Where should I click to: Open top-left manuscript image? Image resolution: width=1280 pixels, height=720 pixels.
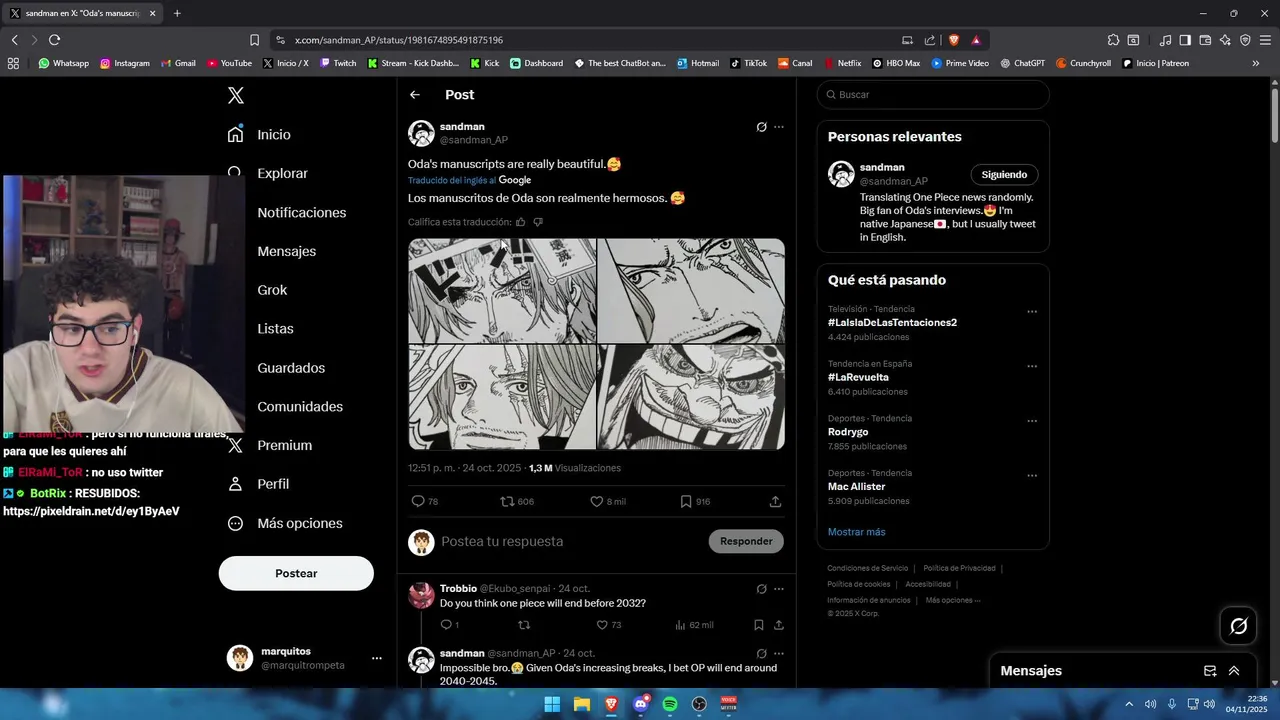pyautogui.click(x=502, y=290)
